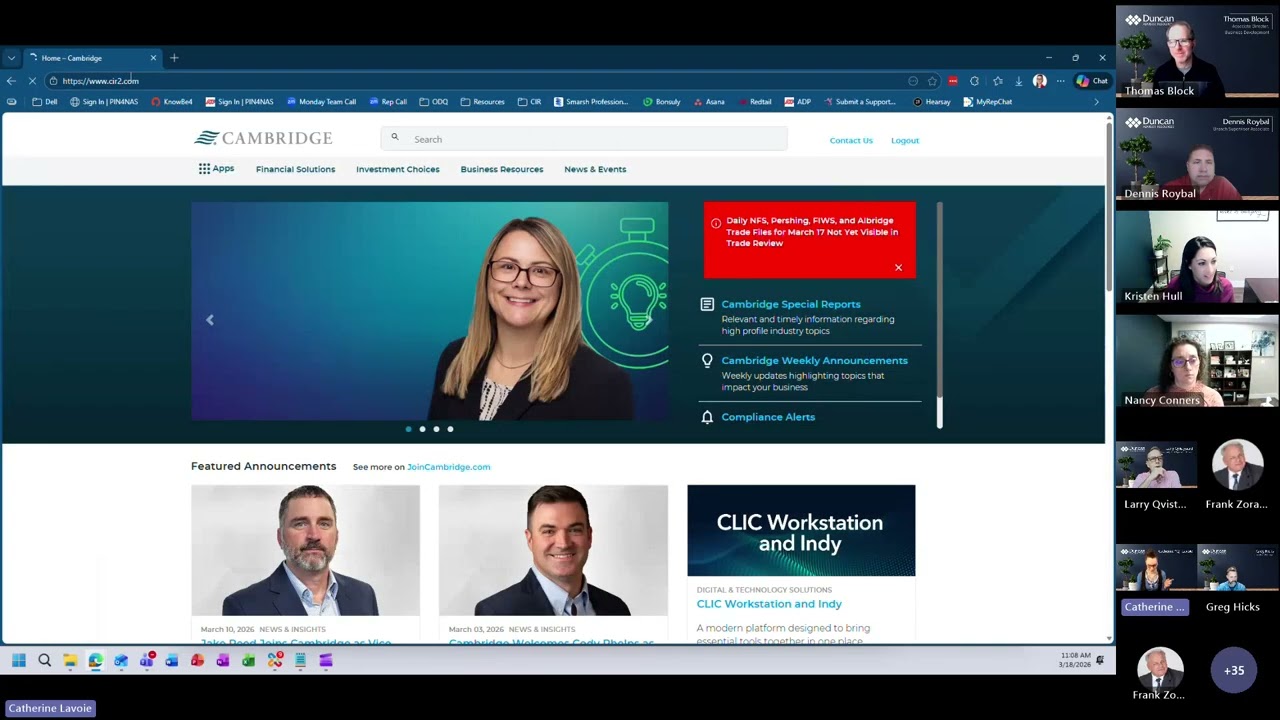Screen dimensions: 1280x720
Task: Select first carousel dot indicator
Action: click(x=408, y=429)
